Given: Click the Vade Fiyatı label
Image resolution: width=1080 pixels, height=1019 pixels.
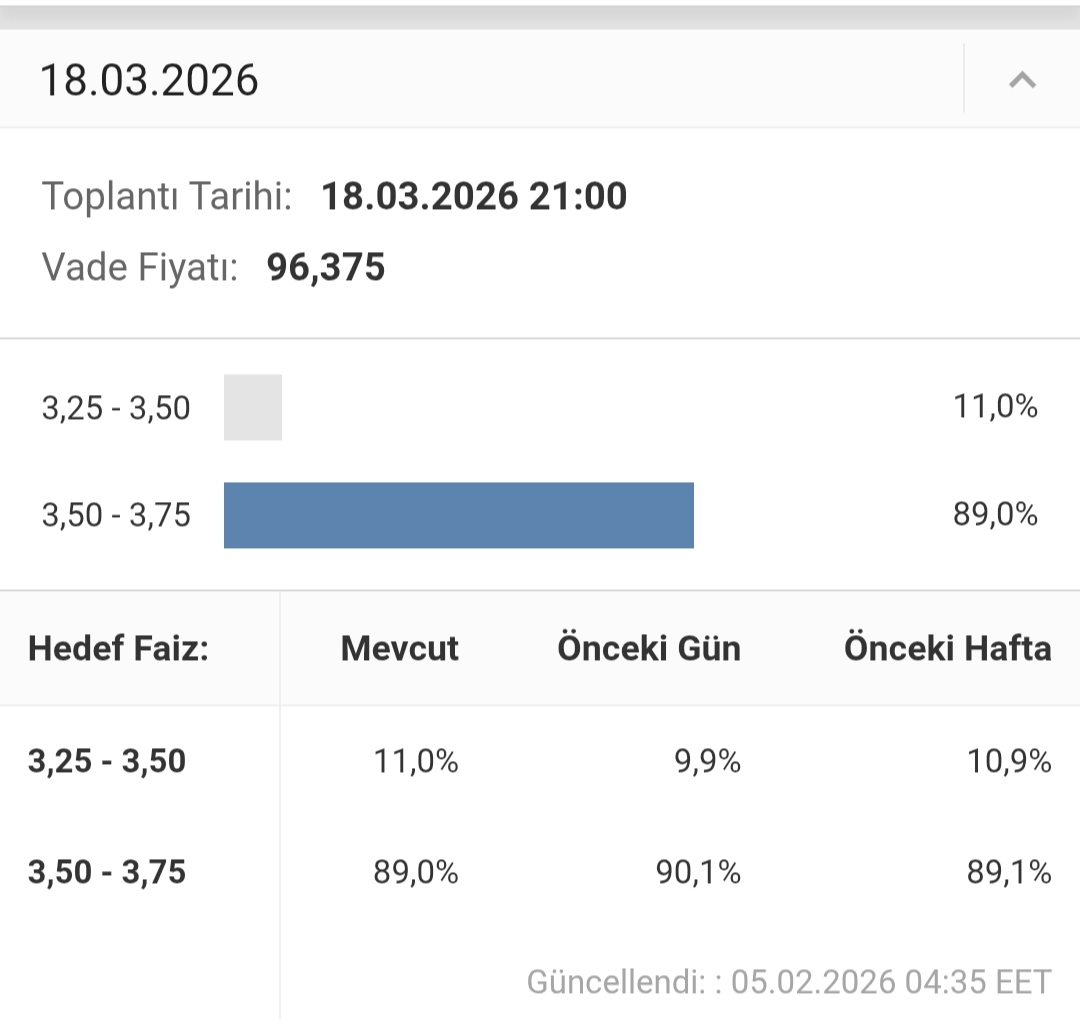Looking at the screenshot, I should point(140,267).
